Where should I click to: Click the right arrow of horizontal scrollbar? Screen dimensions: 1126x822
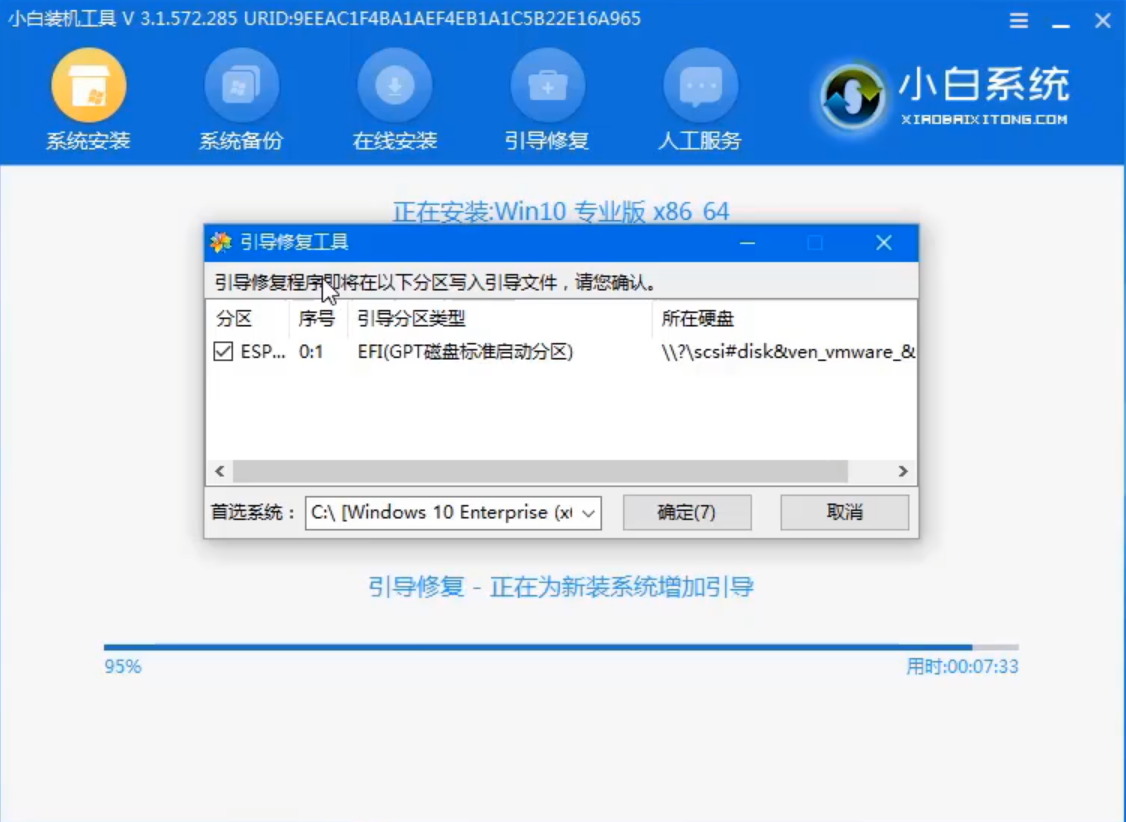[903, 471]
